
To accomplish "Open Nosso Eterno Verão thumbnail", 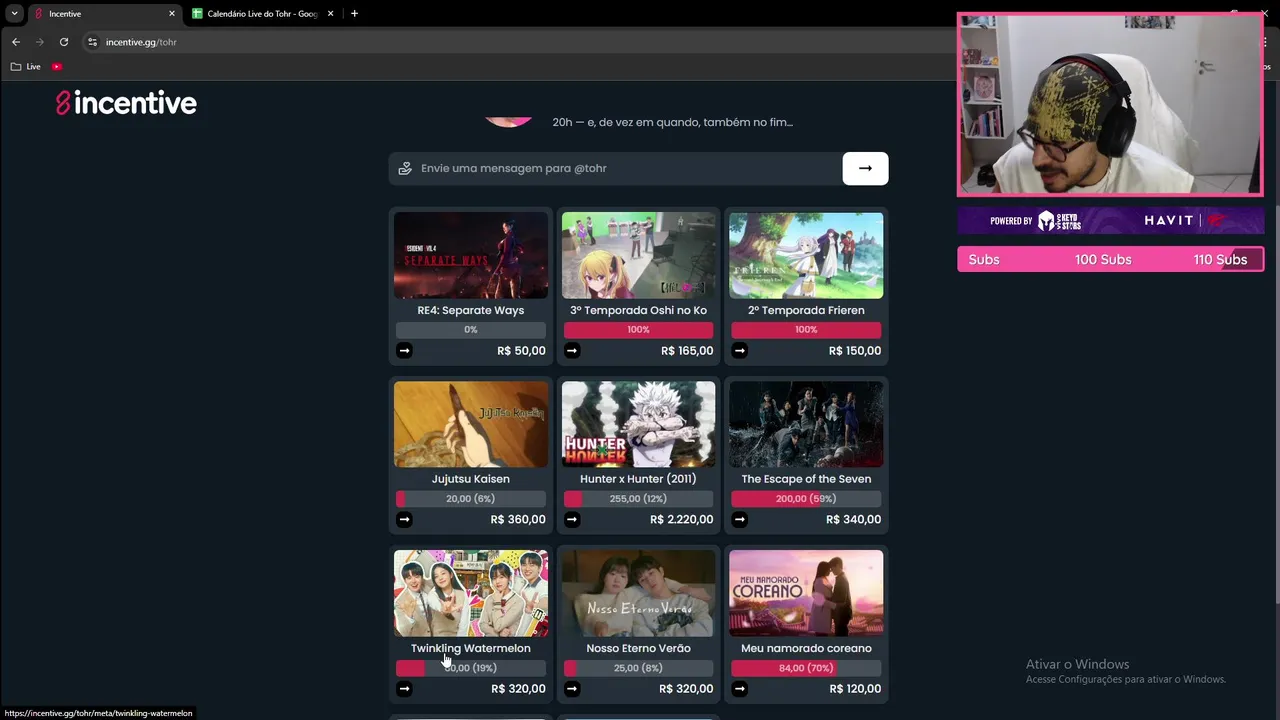I will coord(638,593).
